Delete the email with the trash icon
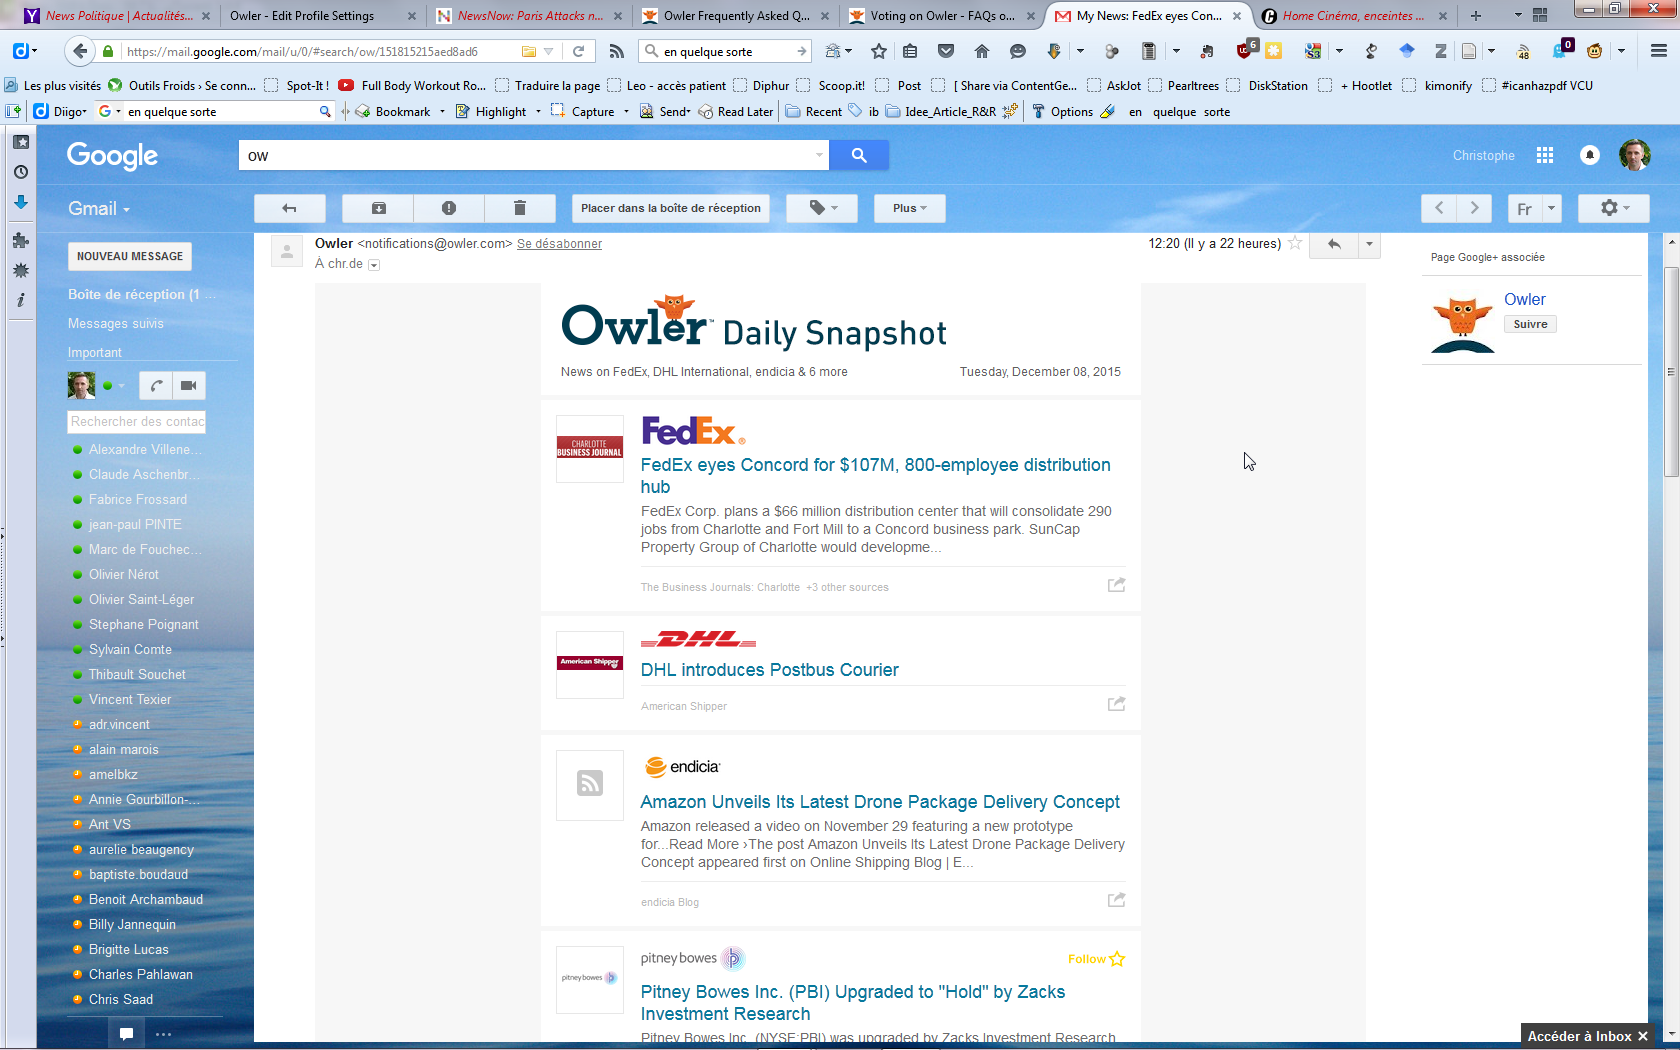The height and width of the screenshot is (1050, 1680). point(520,208)
